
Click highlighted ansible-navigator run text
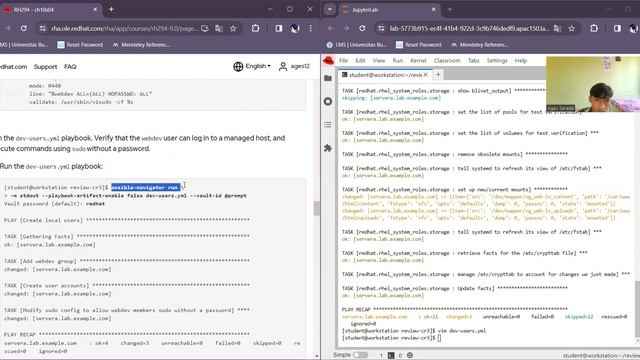(145, 187)
